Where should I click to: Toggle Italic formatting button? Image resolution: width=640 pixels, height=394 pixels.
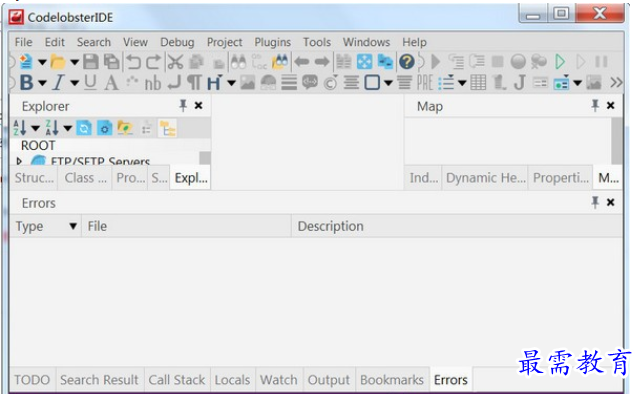(58, 83)
